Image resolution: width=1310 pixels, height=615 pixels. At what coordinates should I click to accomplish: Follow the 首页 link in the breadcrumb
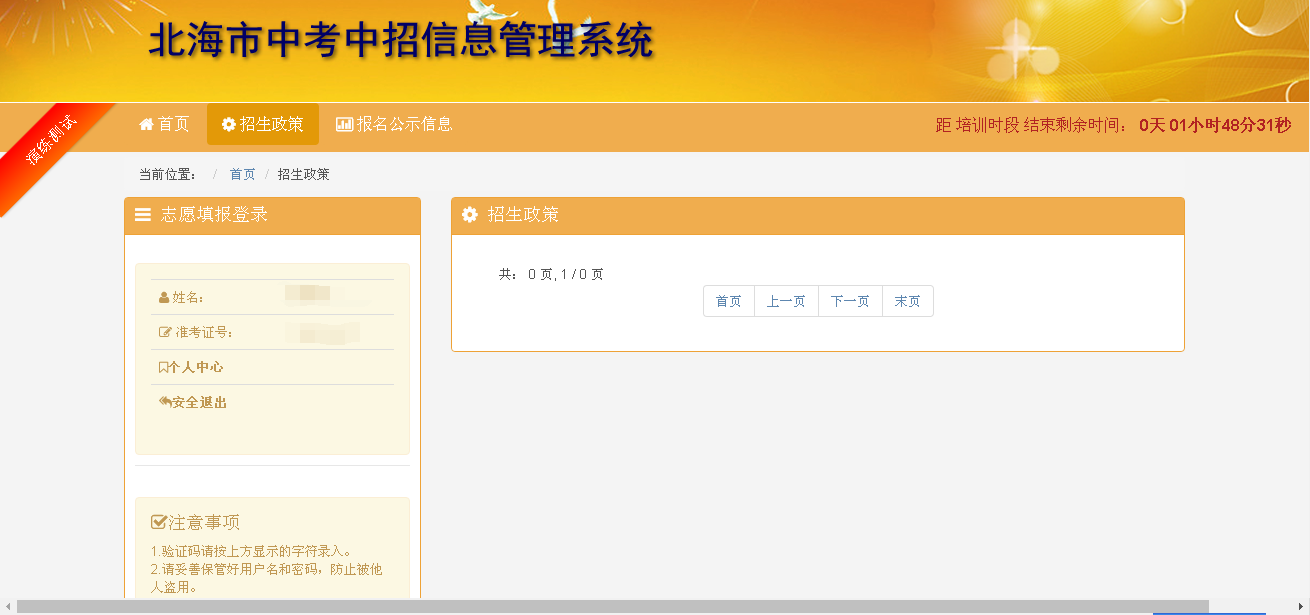pyautogui.click(x=242, y=174)
